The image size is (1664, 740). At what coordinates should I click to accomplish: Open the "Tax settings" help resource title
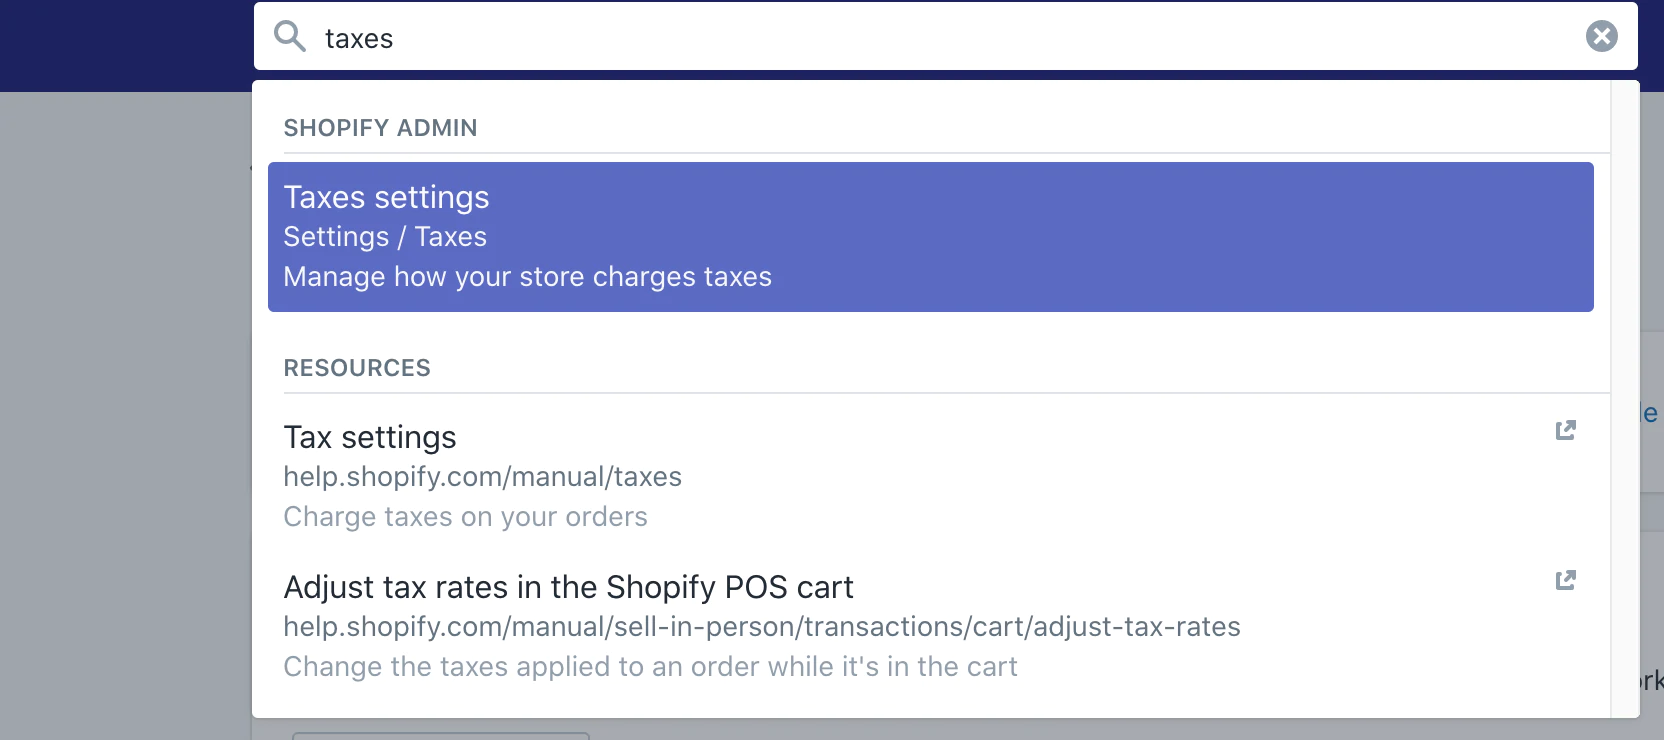(370, 438)
